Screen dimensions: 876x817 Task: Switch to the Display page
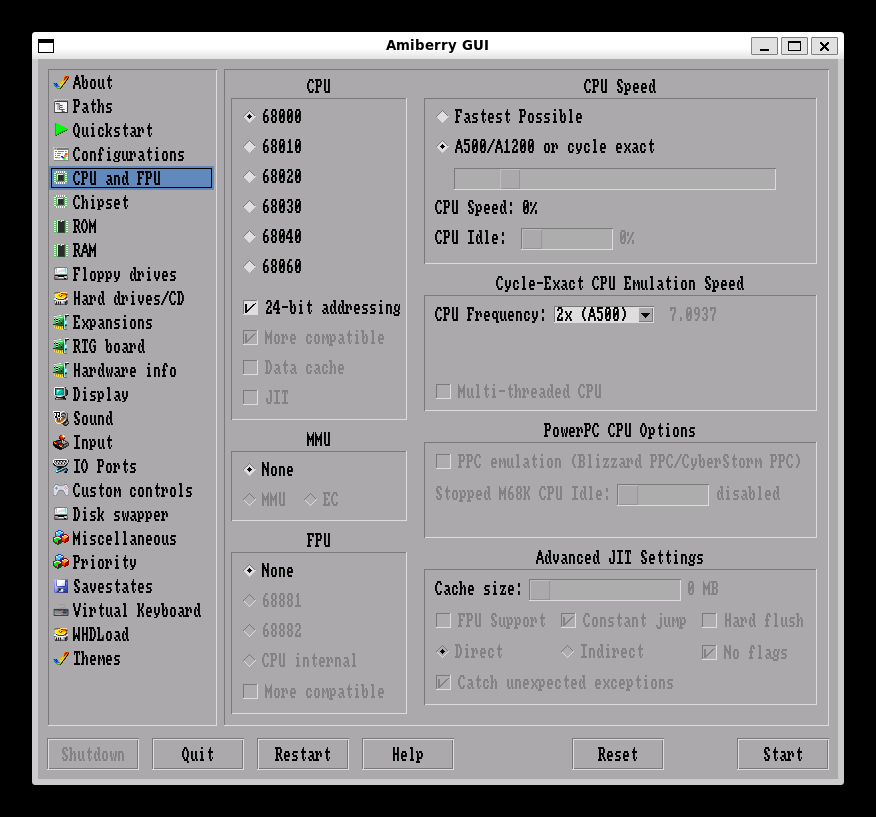point(101,395)
